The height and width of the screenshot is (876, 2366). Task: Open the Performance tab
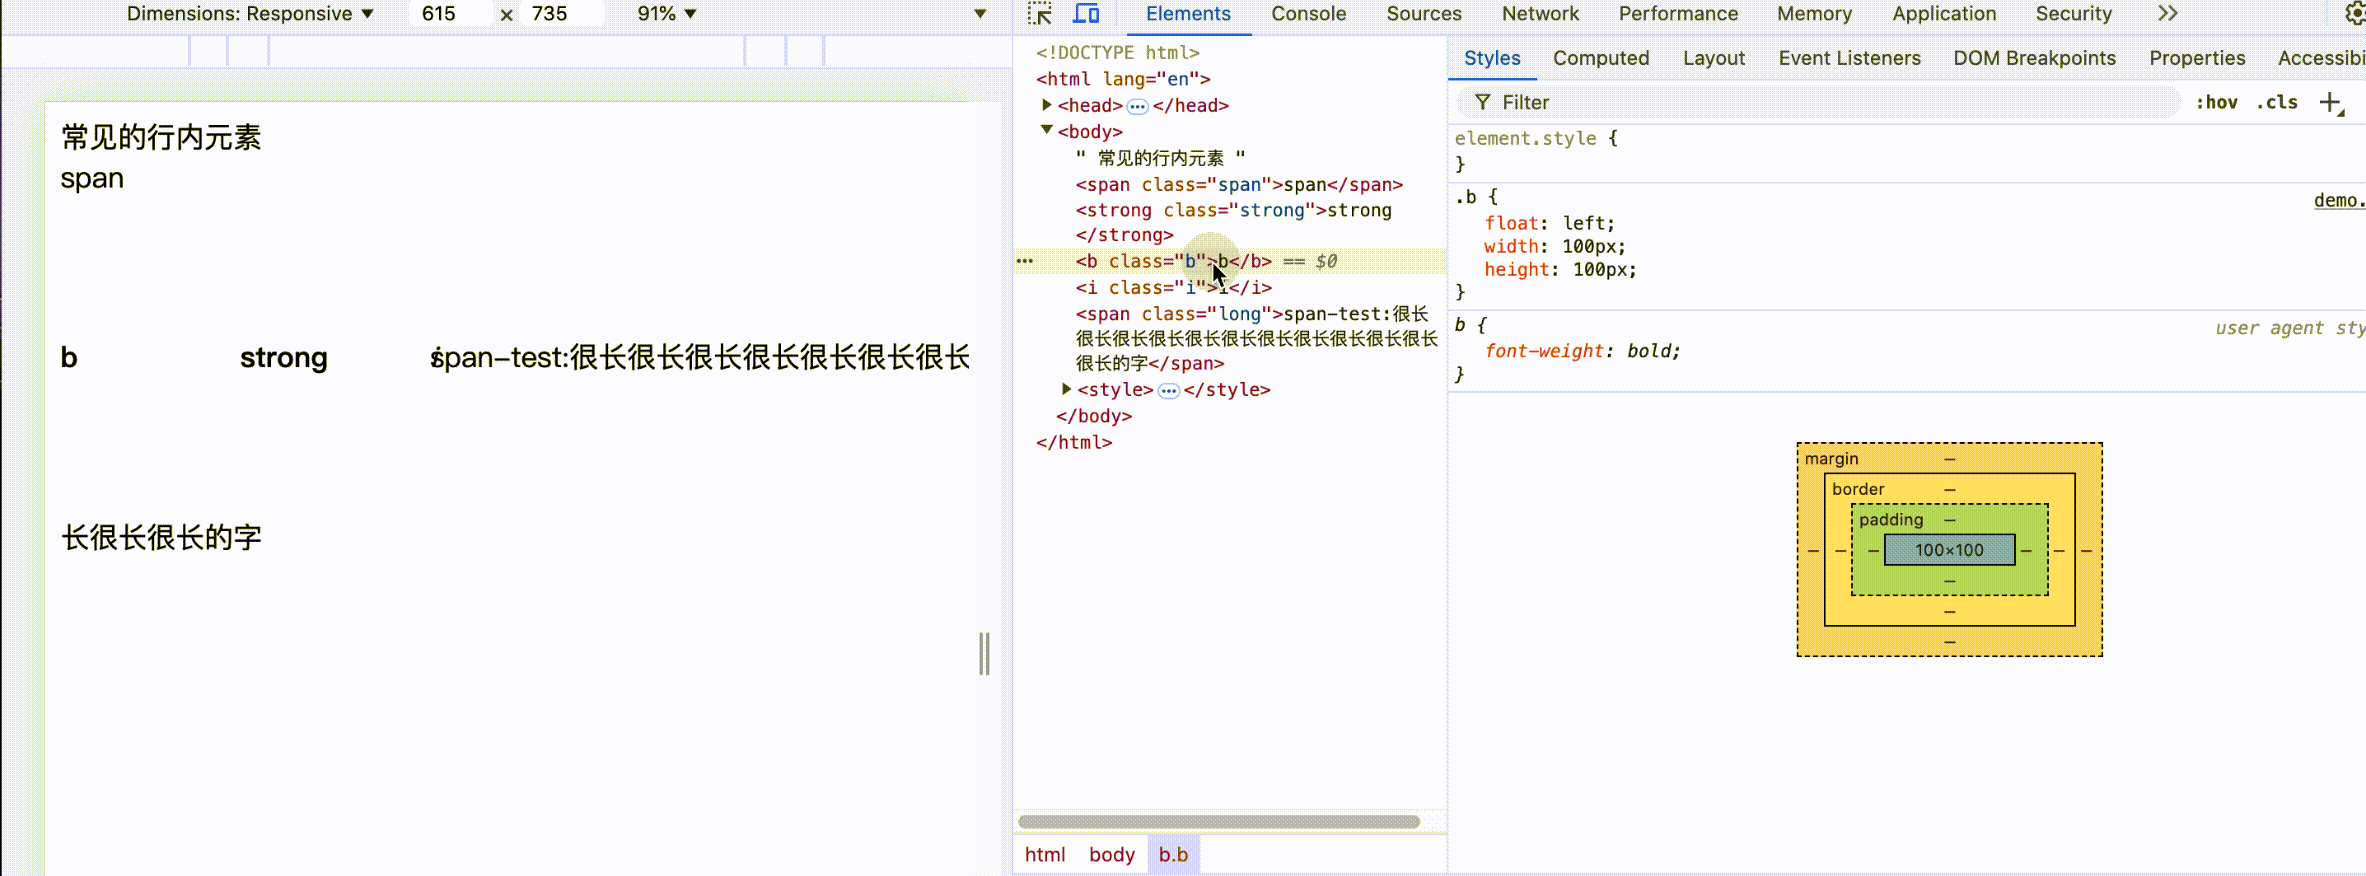(1678, 14)
